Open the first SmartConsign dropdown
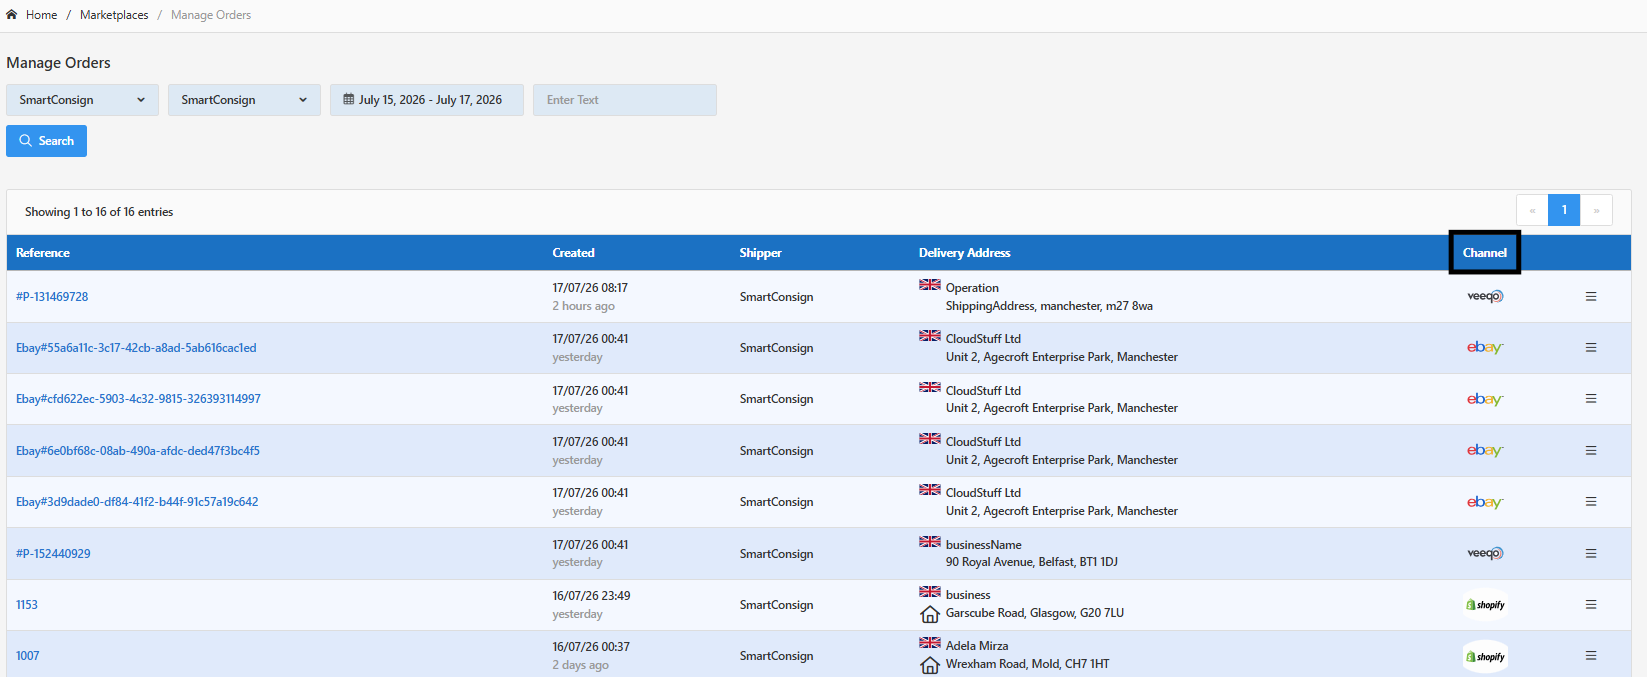The width and height of the screenshot is (1647, 677). point(82,100)
